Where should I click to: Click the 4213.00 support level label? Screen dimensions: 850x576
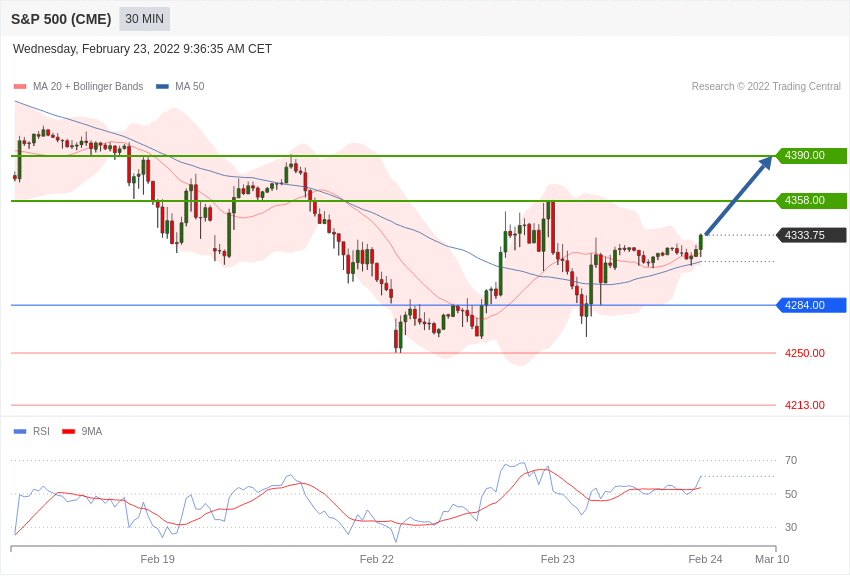[x=804, y=405]
